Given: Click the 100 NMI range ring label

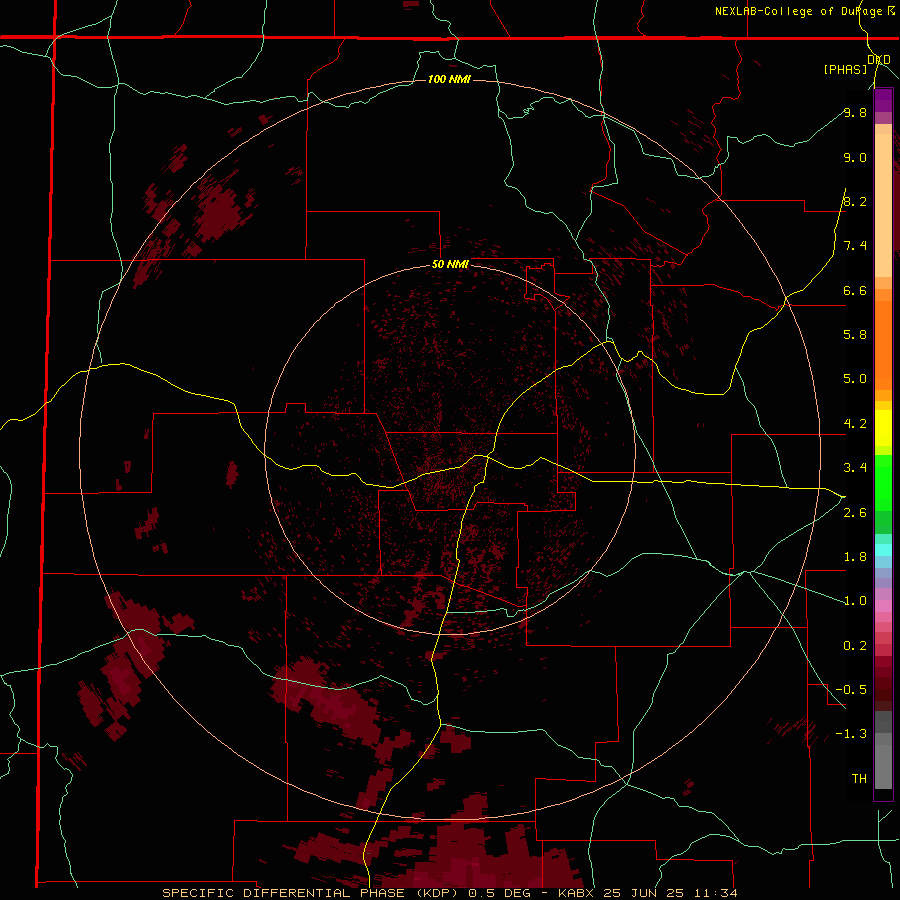Looking at the screenshot, I should click(x=449, y=79).
